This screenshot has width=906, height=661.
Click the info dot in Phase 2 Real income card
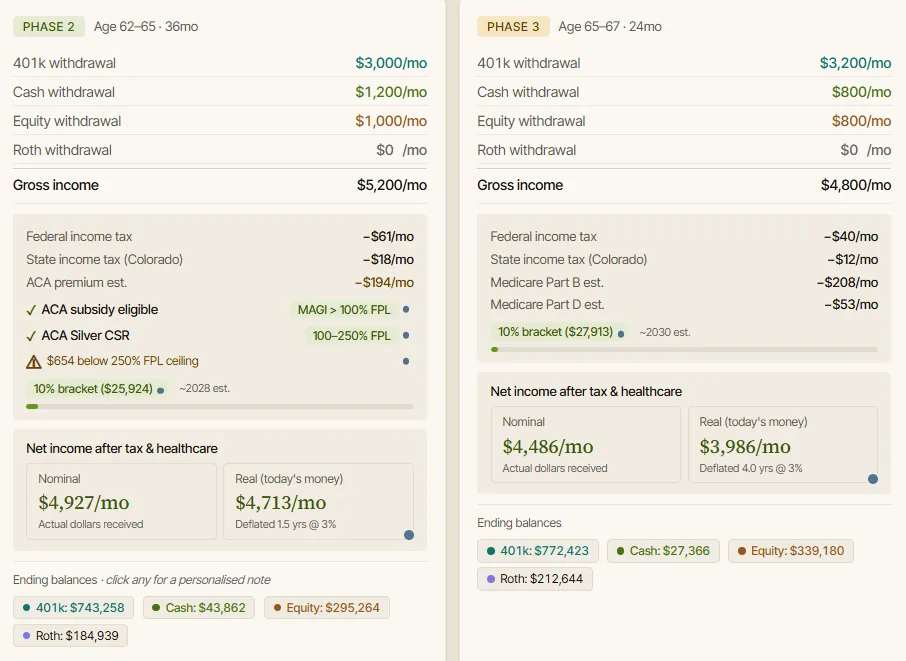click(409, 535)
